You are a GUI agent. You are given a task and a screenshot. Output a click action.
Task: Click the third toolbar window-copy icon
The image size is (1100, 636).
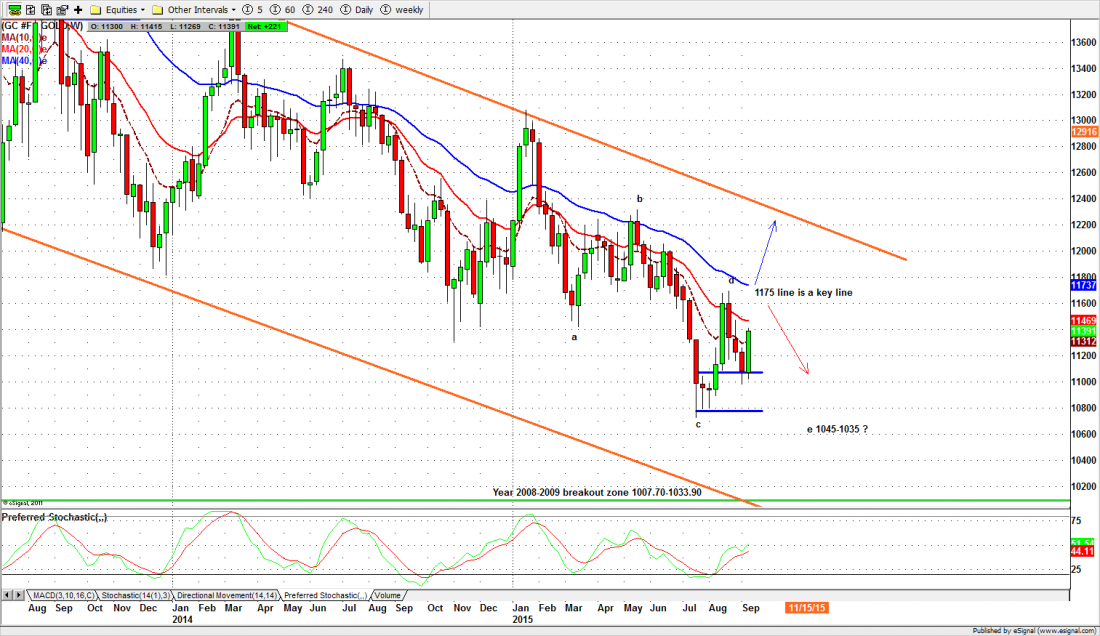click(44, 9)
